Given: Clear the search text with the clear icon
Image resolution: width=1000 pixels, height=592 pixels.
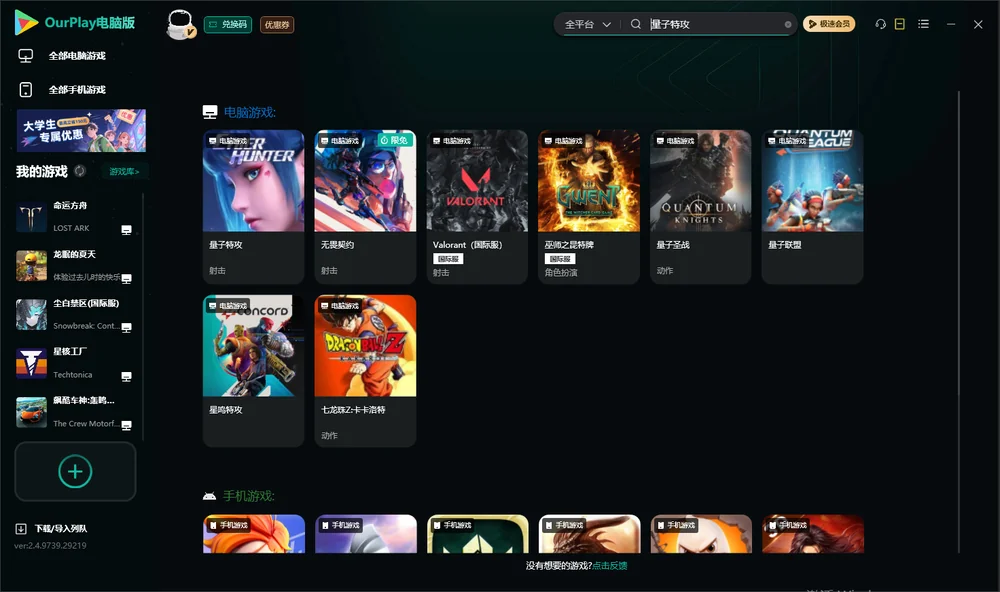Looking at the screenshot, I should click(788, 24).
